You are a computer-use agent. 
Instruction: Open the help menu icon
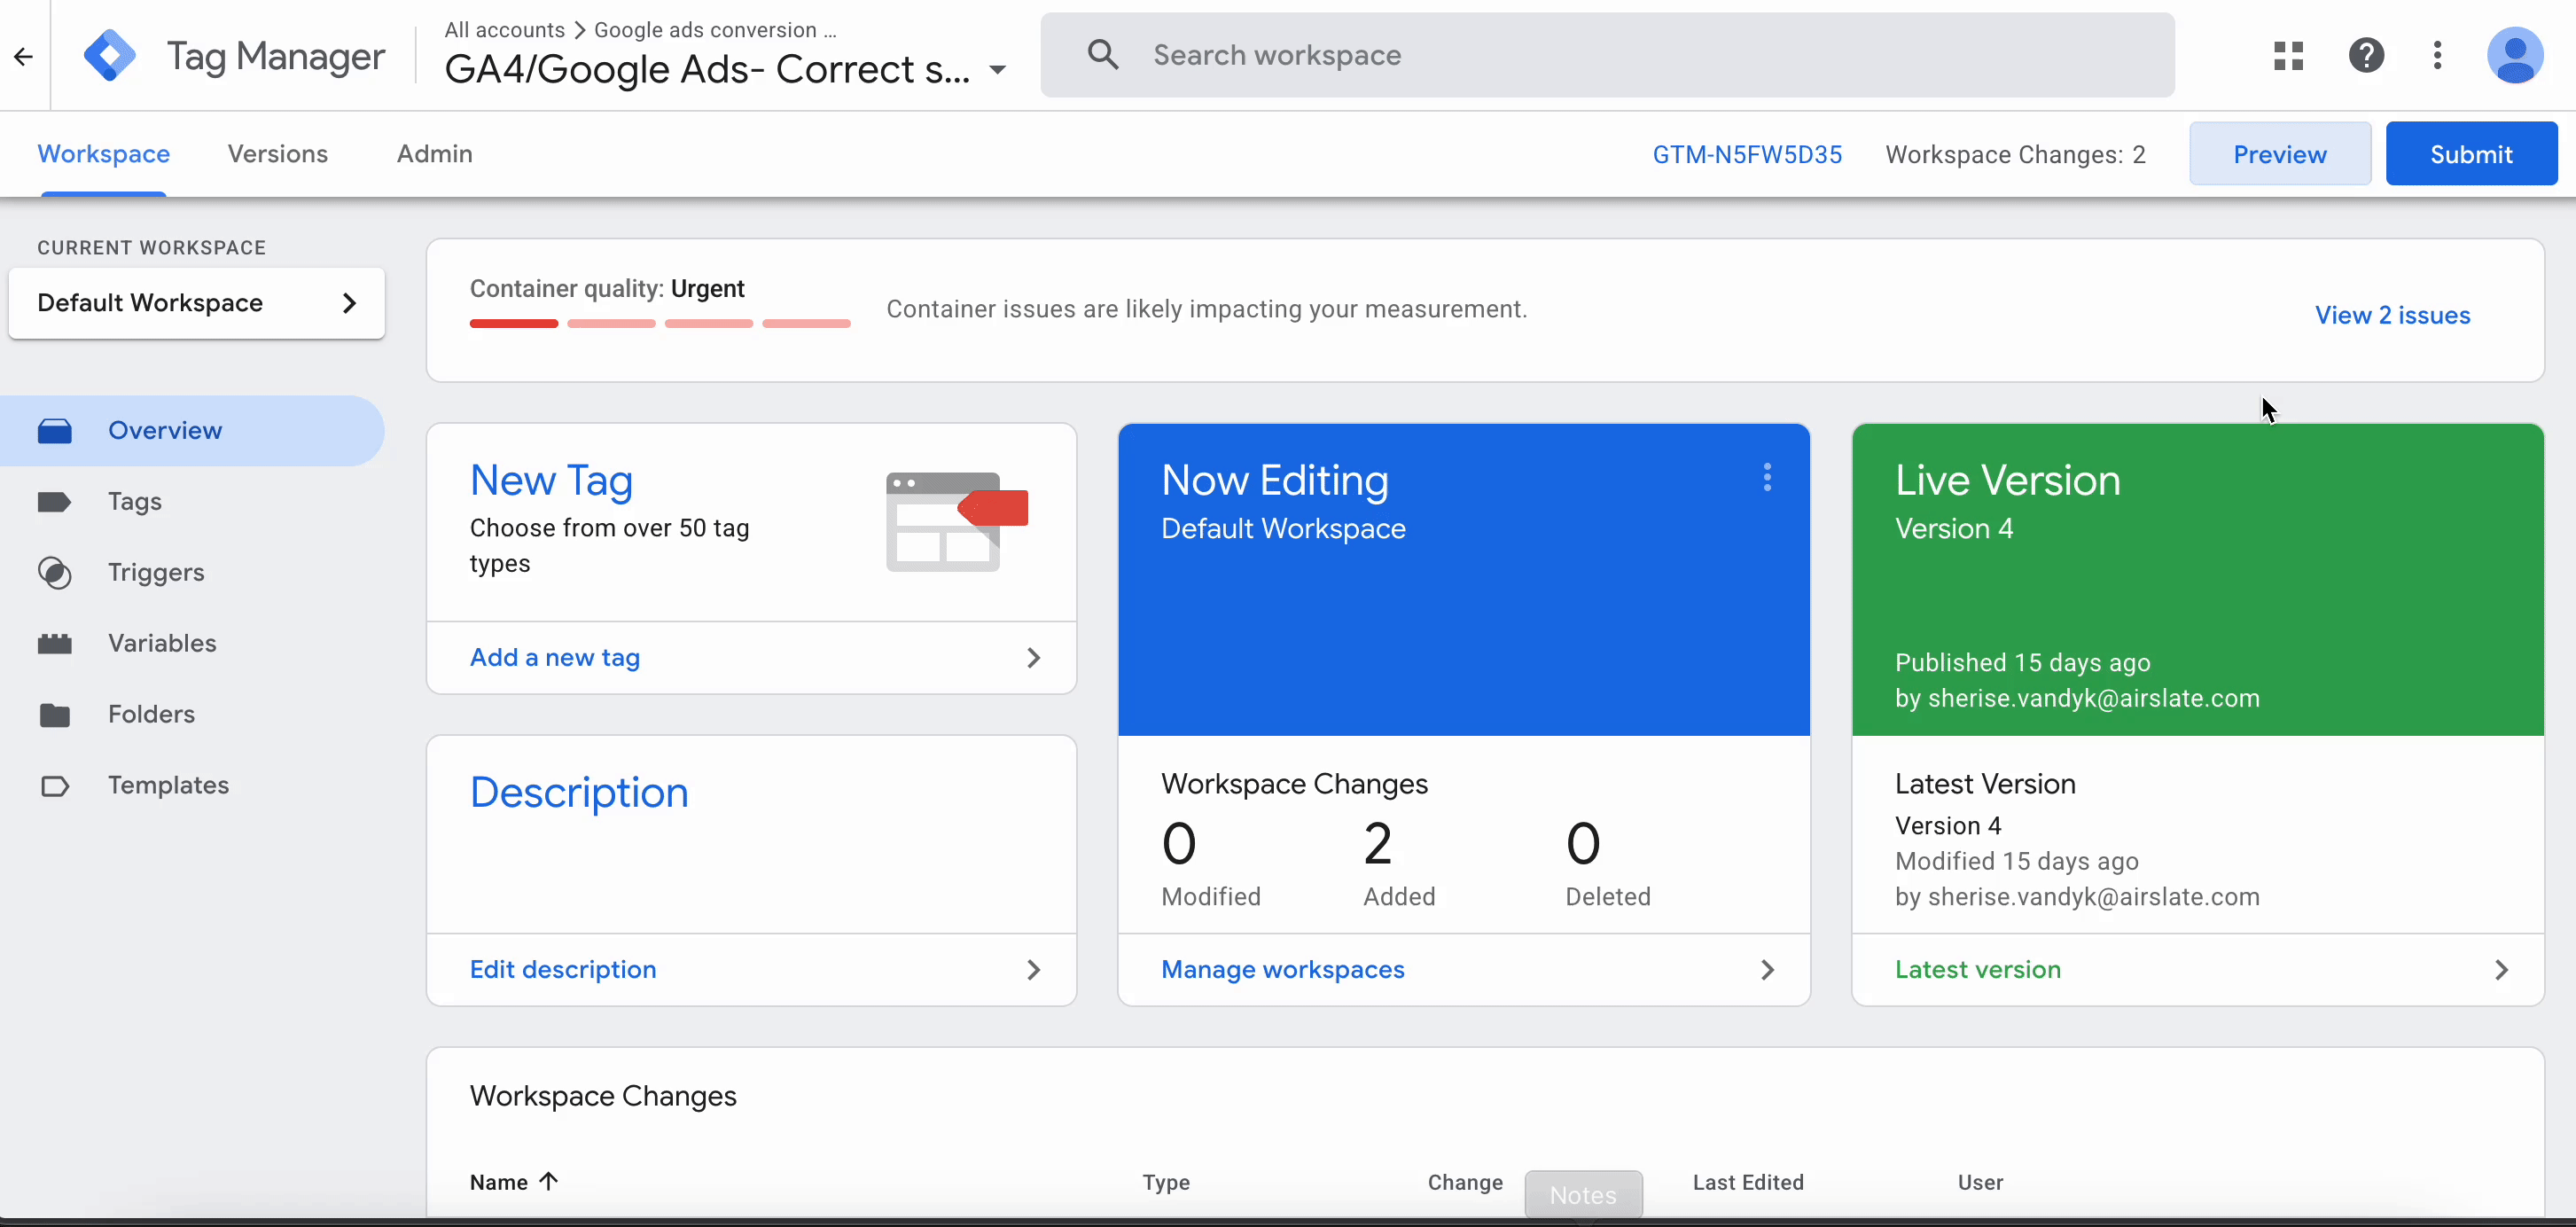(2367, 55)
